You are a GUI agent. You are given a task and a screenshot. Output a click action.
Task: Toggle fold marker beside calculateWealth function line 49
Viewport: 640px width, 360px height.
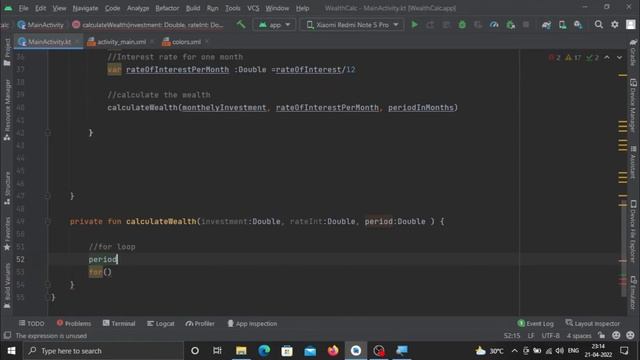(48, 221)
